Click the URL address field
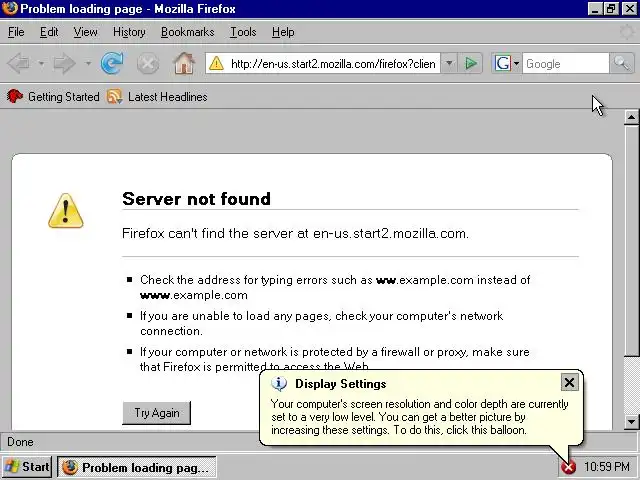The width and height of the screenshot is (640, 480). click(333, 64)
